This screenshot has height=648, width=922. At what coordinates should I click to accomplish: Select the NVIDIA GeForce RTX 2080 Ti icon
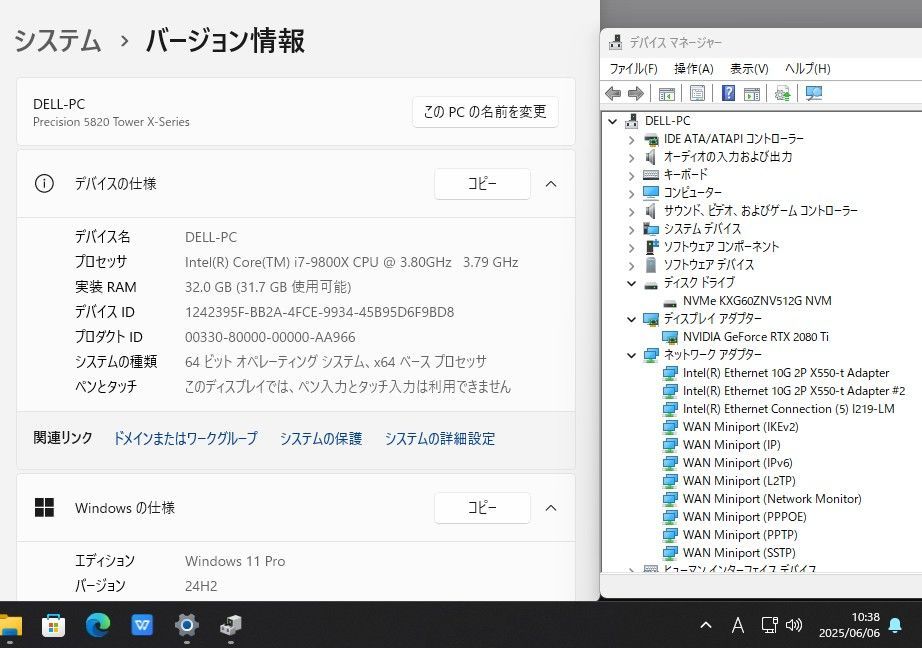point(670,337)
